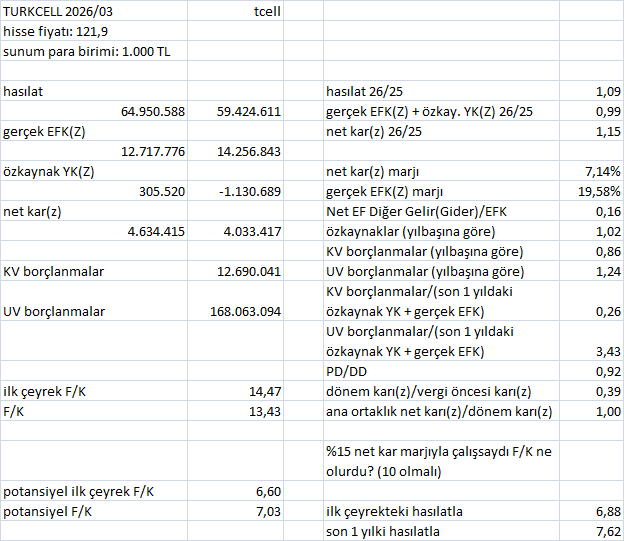624x541 pixels.
Task: Click the F/K value 13,43
Action: (x=235, y=411)
